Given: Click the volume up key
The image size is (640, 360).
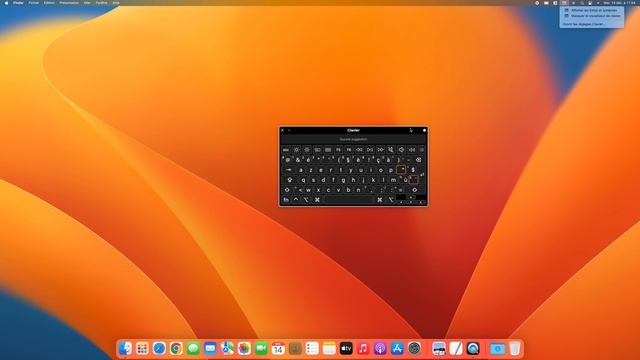Looking at the screenshot, I should point(412,150).
